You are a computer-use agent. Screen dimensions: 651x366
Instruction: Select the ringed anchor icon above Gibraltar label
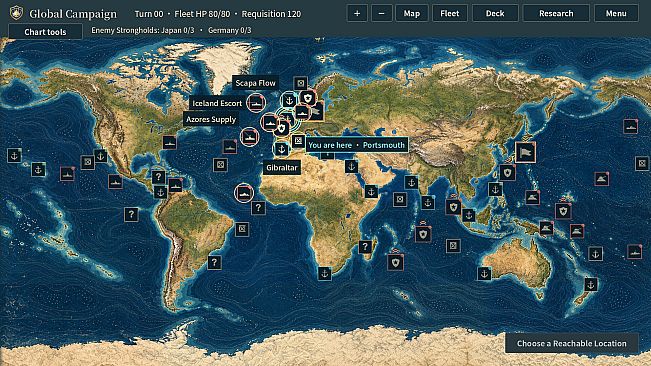(281, 149)
